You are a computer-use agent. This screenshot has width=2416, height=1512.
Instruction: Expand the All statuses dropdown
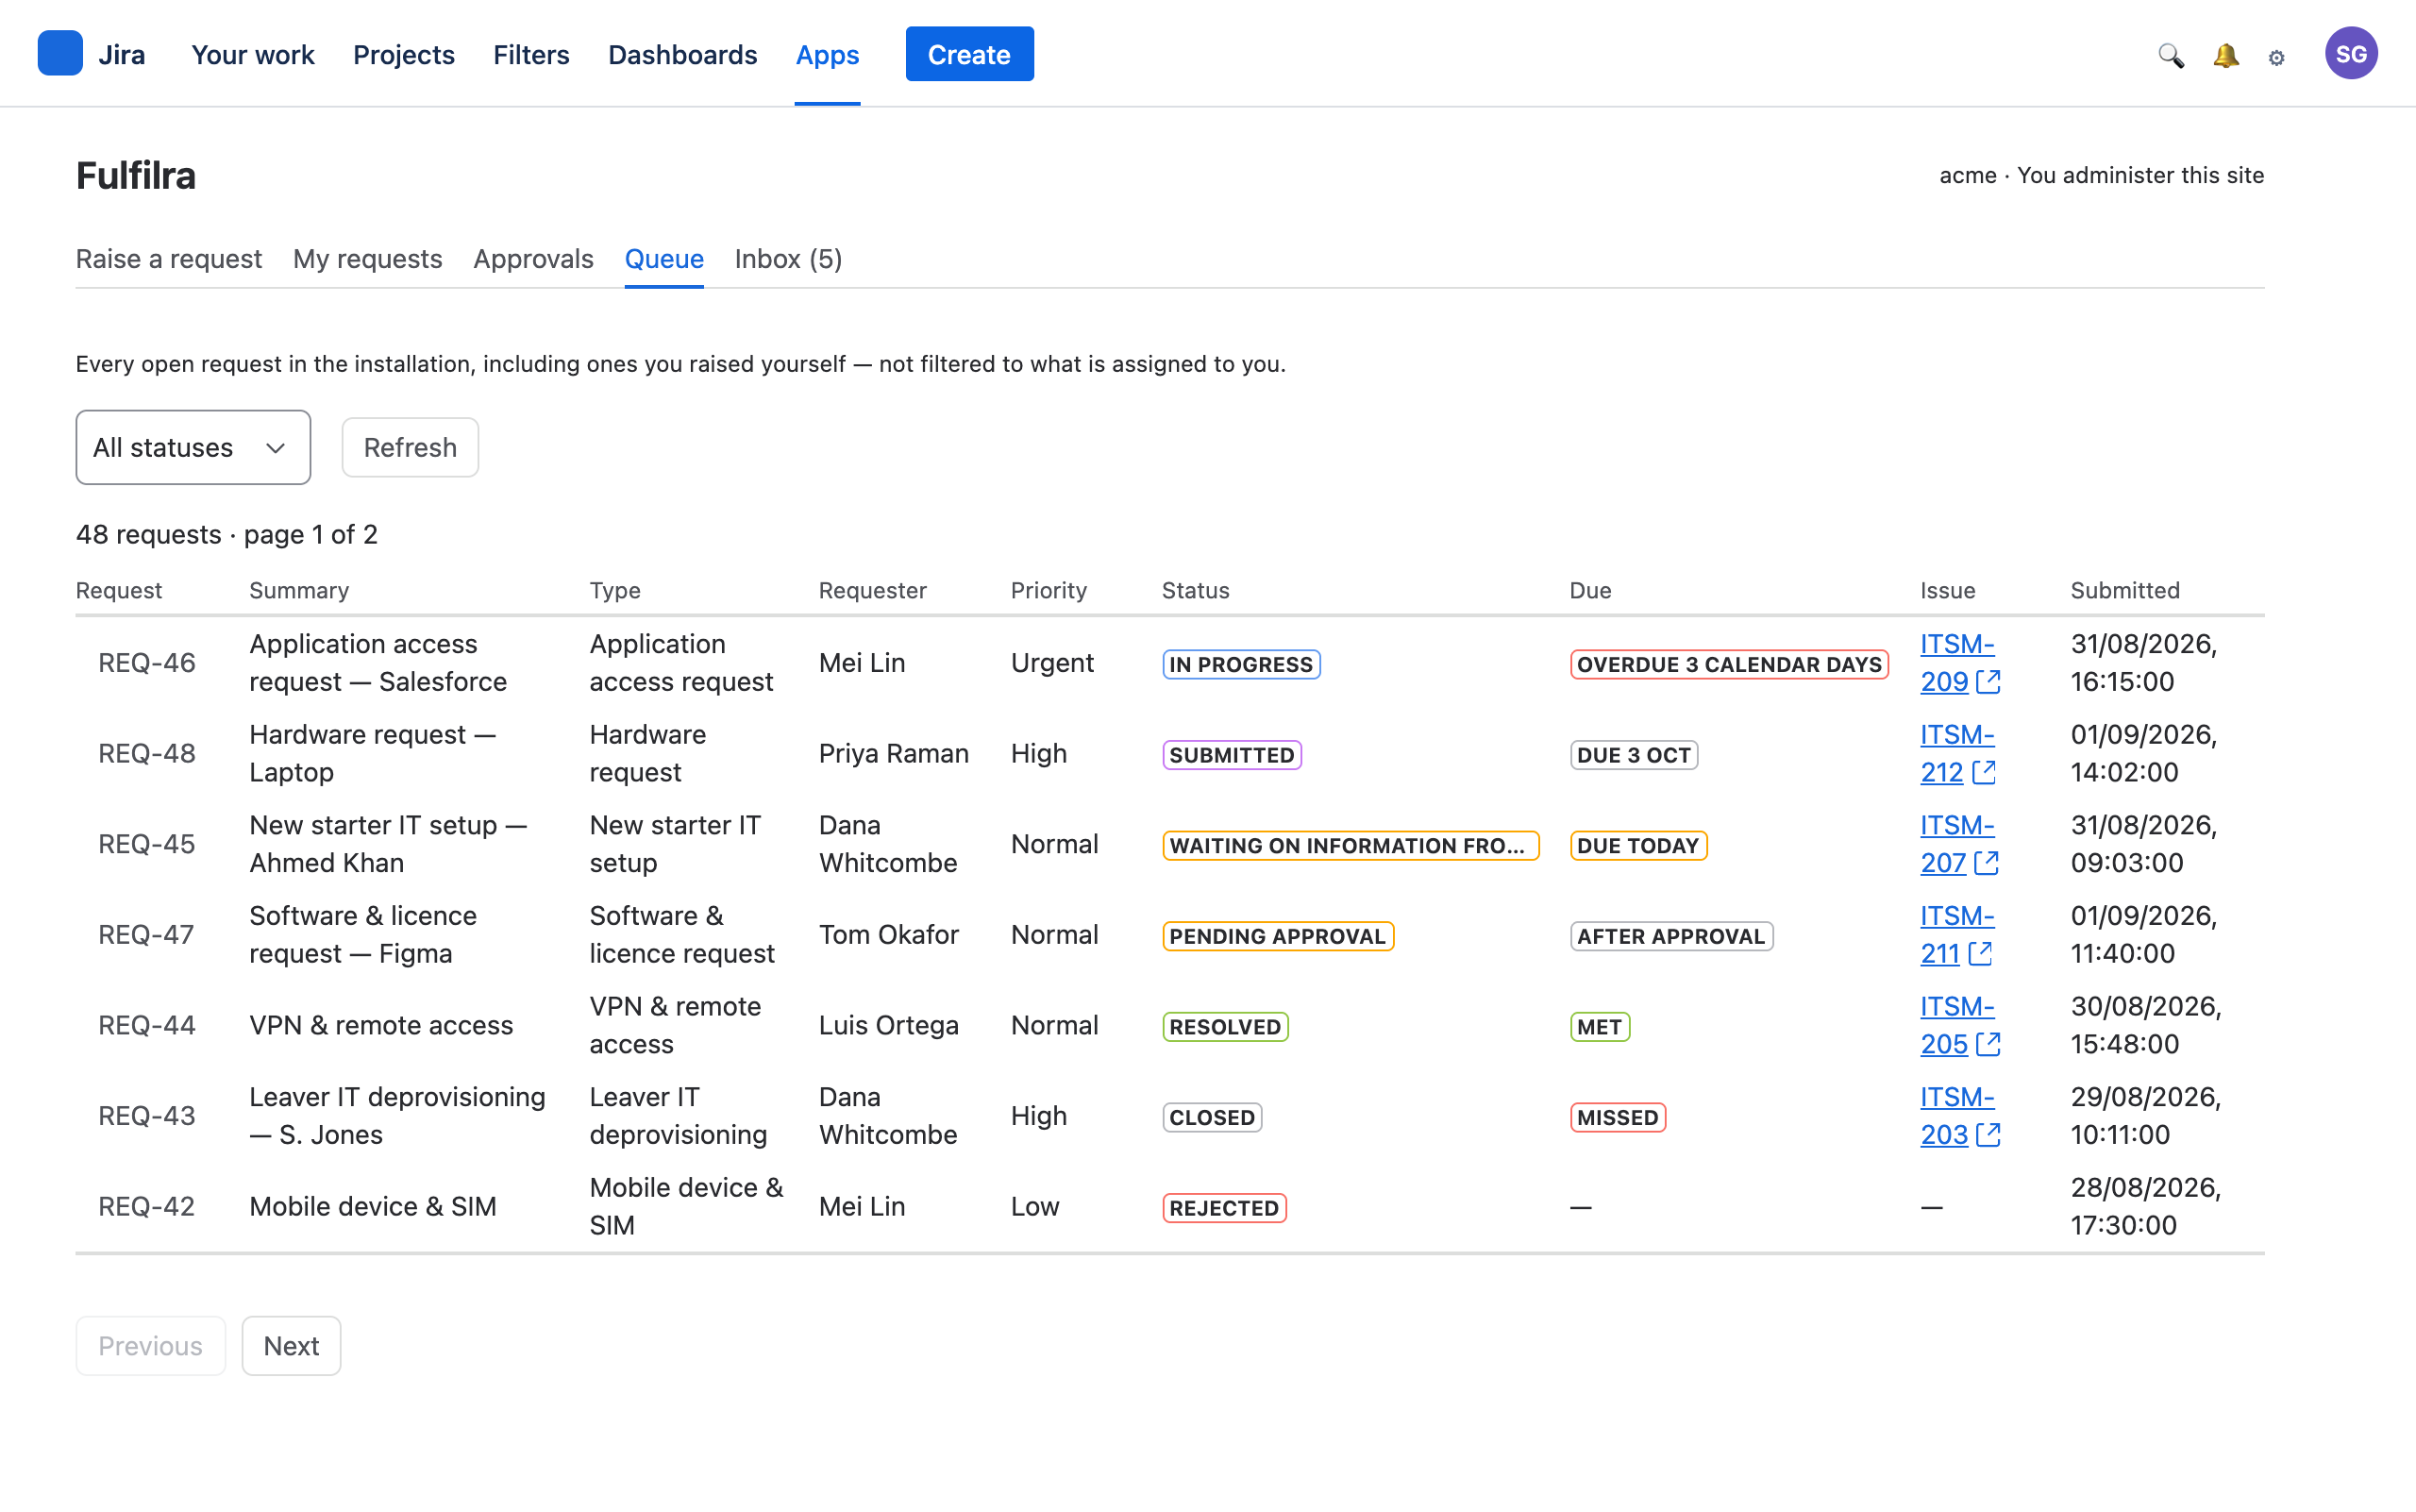[193, 447]
